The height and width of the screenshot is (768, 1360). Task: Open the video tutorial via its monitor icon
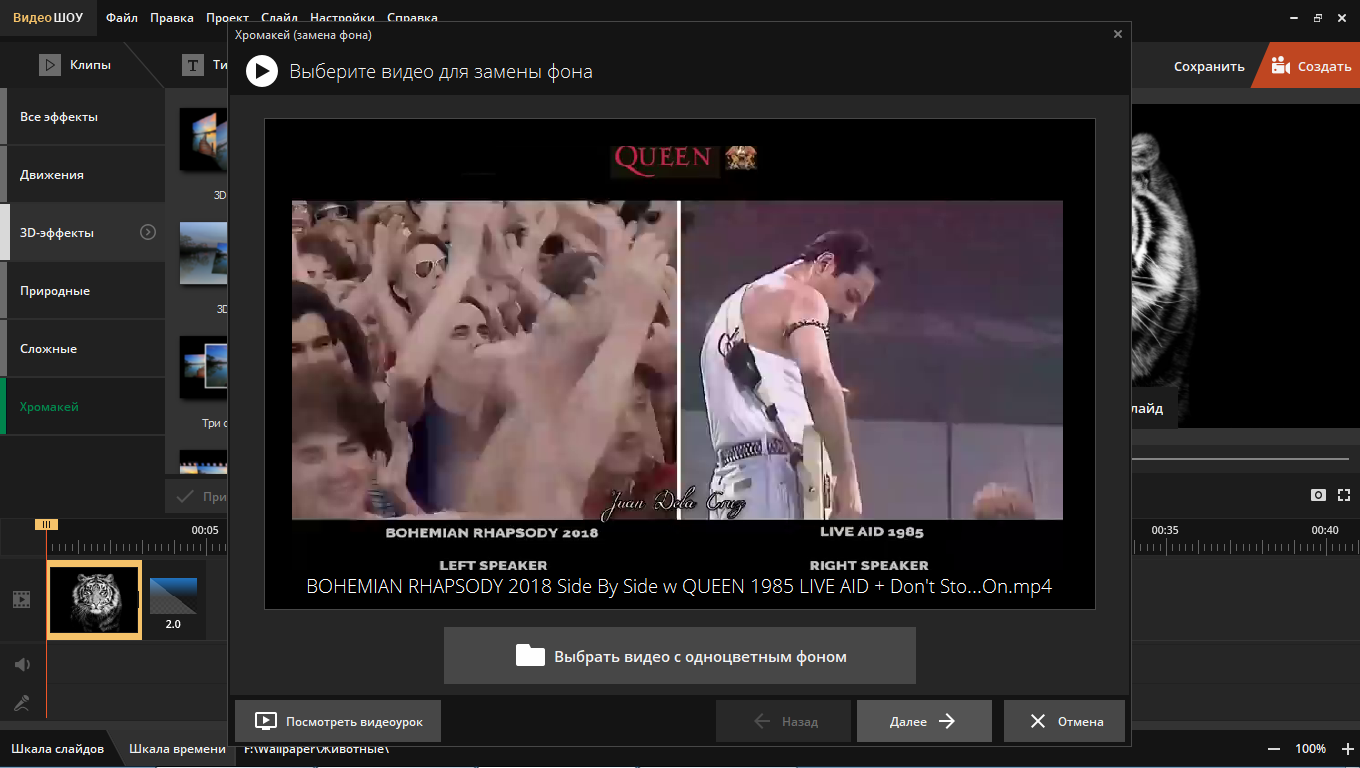pos(265,721)
